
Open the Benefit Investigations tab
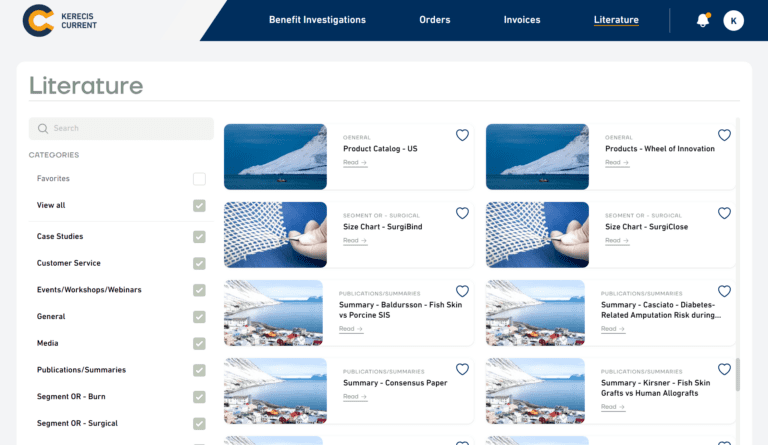coord(317,20)
